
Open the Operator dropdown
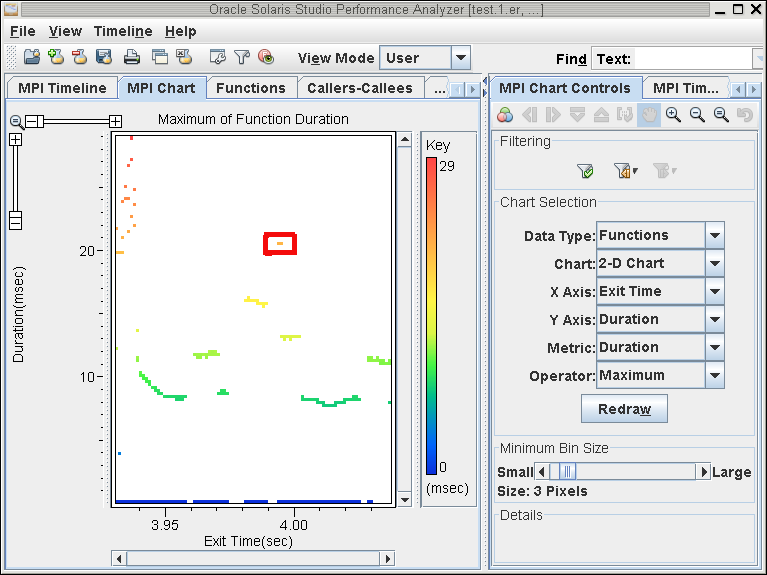[715, 375]
